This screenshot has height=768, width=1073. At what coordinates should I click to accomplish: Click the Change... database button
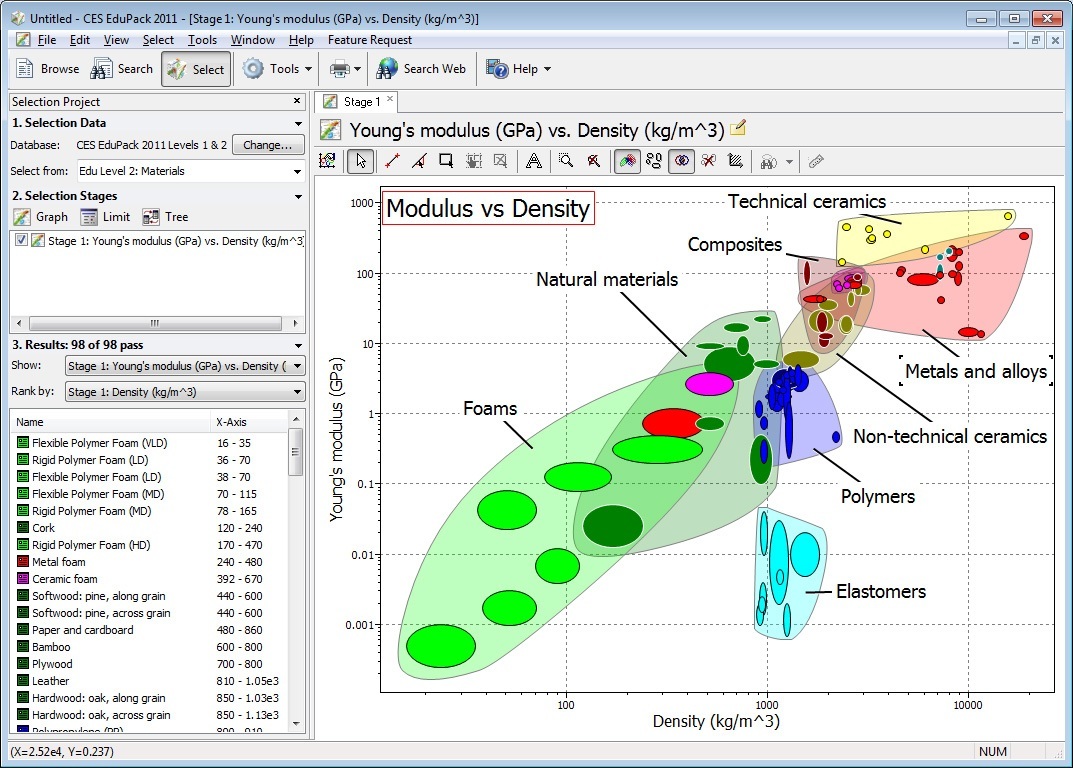(x=268, y=145)
